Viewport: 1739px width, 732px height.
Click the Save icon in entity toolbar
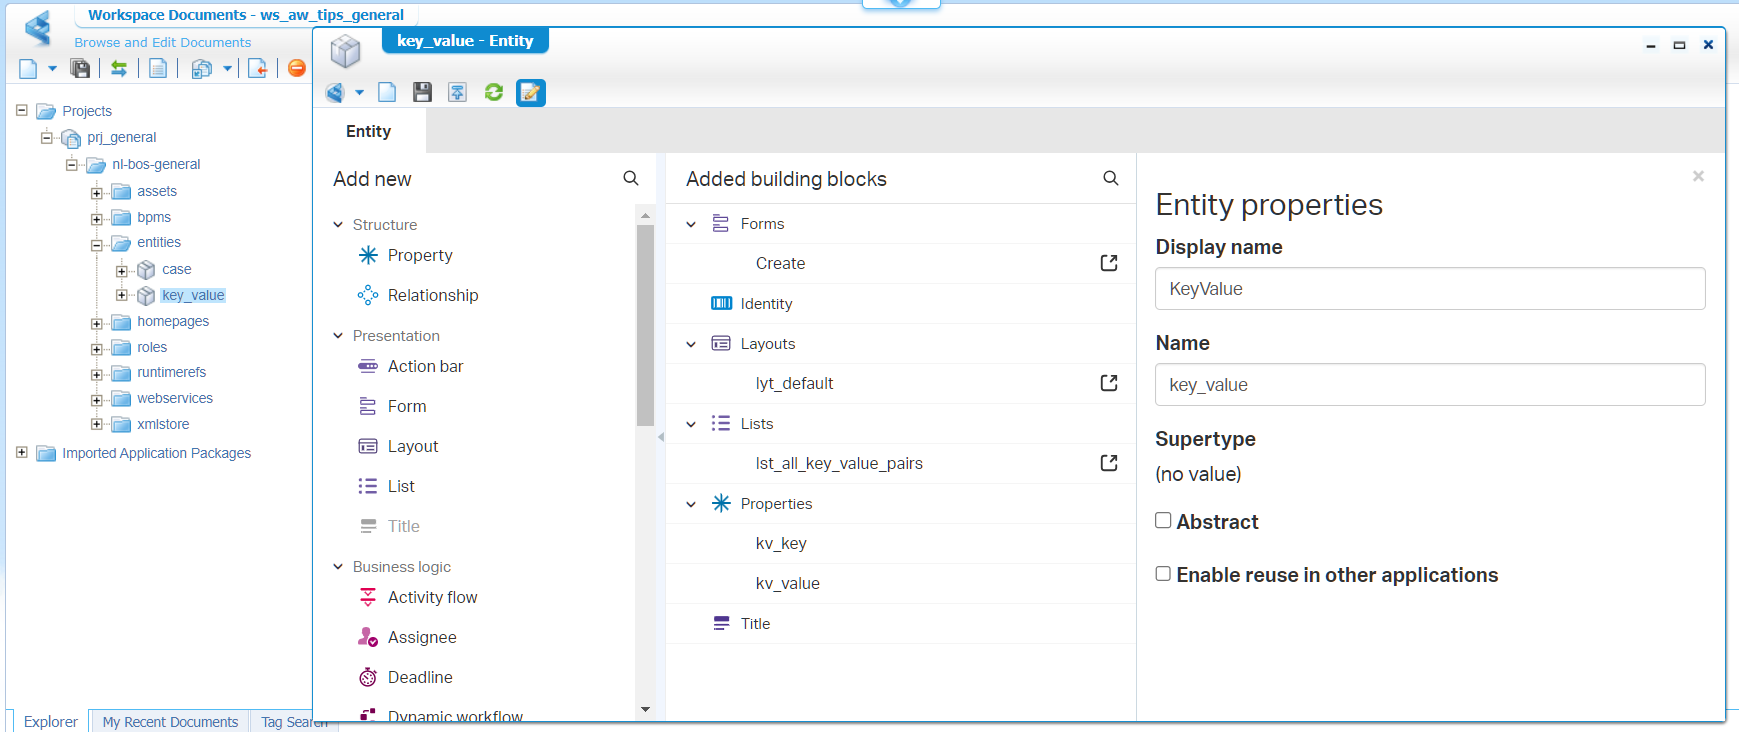(422, 93)
